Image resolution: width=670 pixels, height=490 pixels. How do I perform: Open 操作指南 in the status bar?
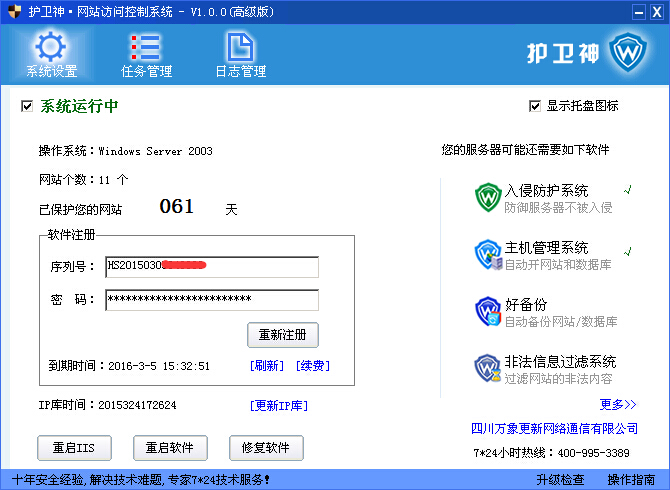[631, 480]
